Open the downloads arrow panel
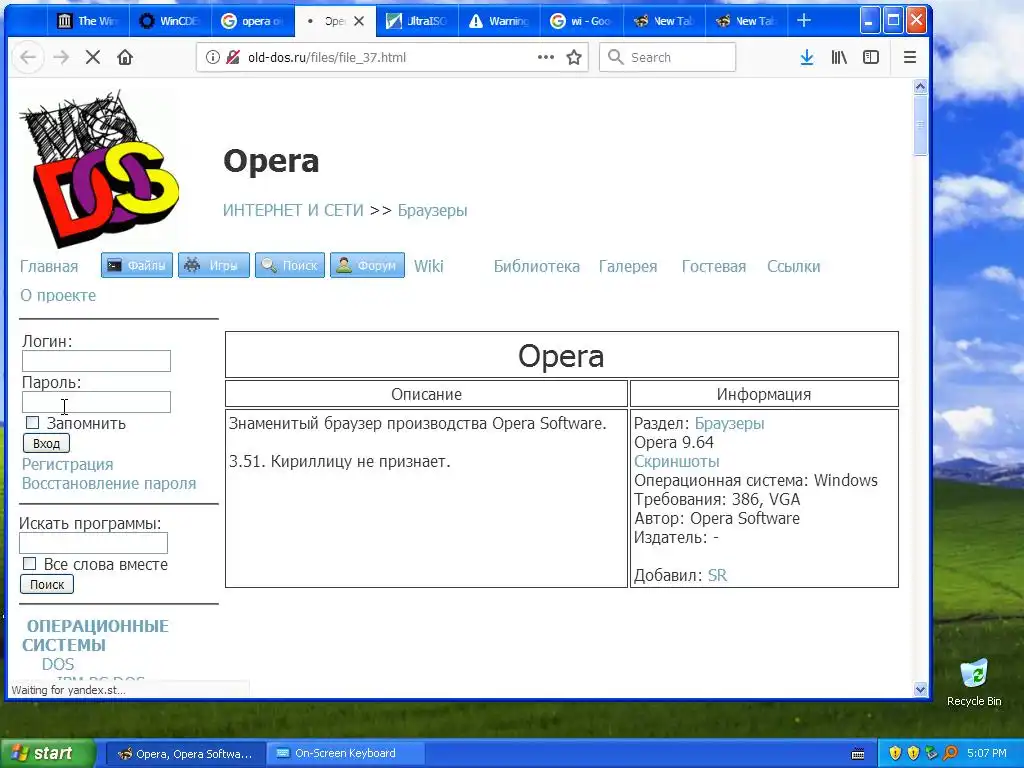This screenshot has width=1024, height=768. coord(807,57)
